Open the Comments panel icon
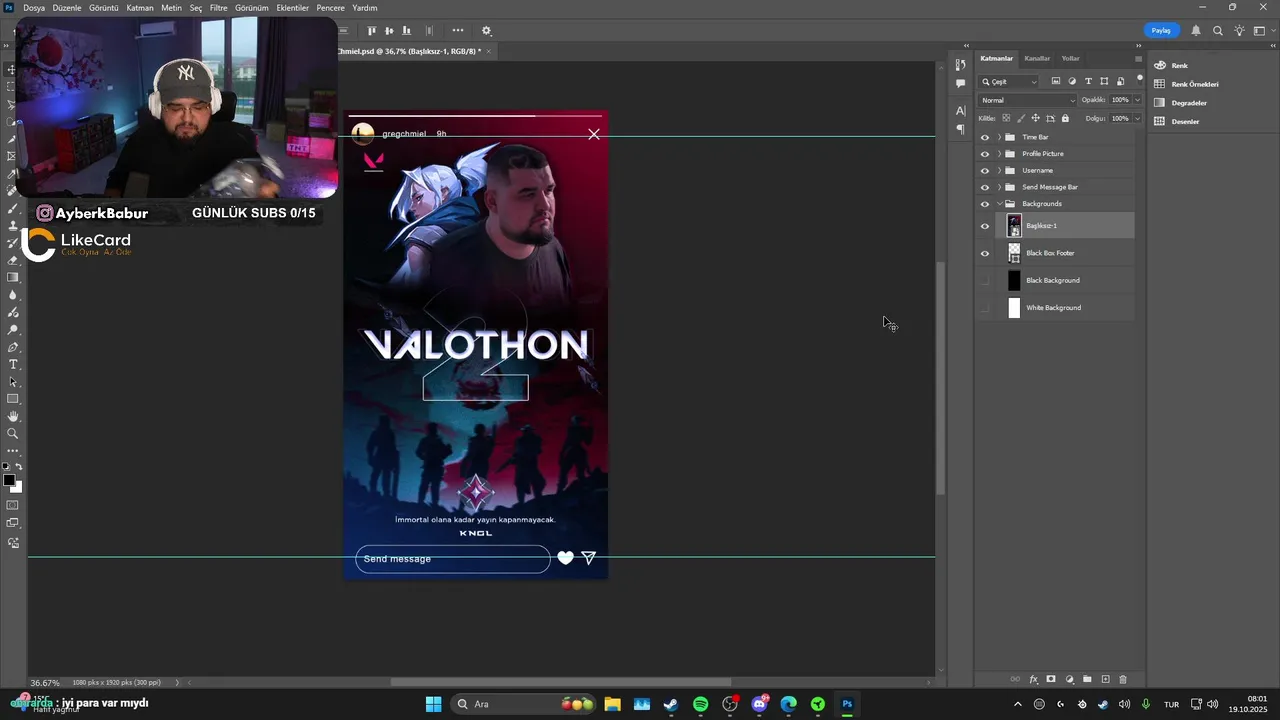 pos(961,84)
